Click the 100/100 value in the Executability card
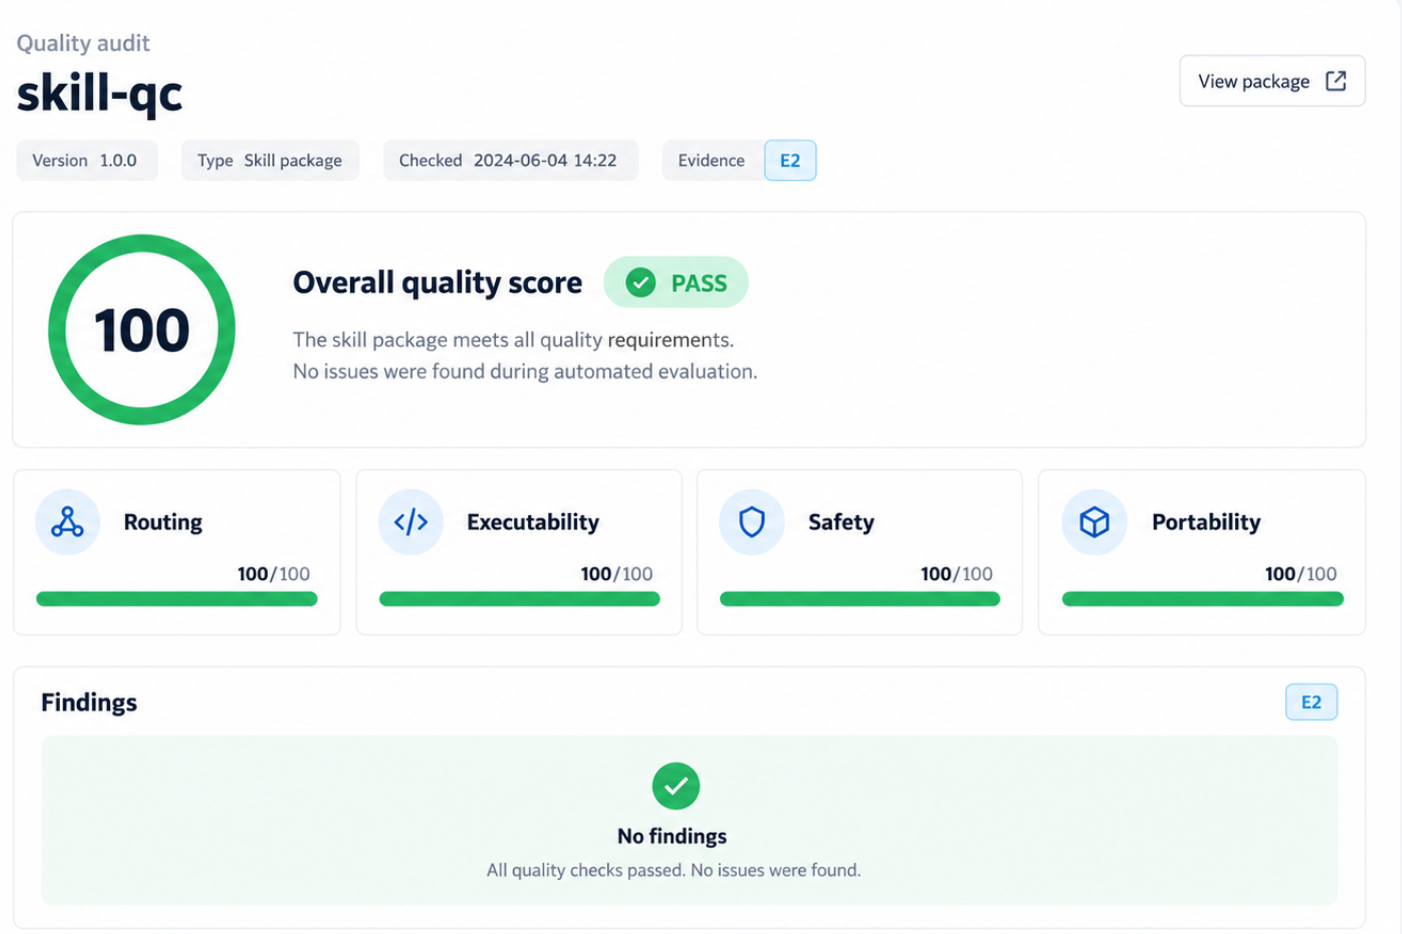 click(617, 574)
